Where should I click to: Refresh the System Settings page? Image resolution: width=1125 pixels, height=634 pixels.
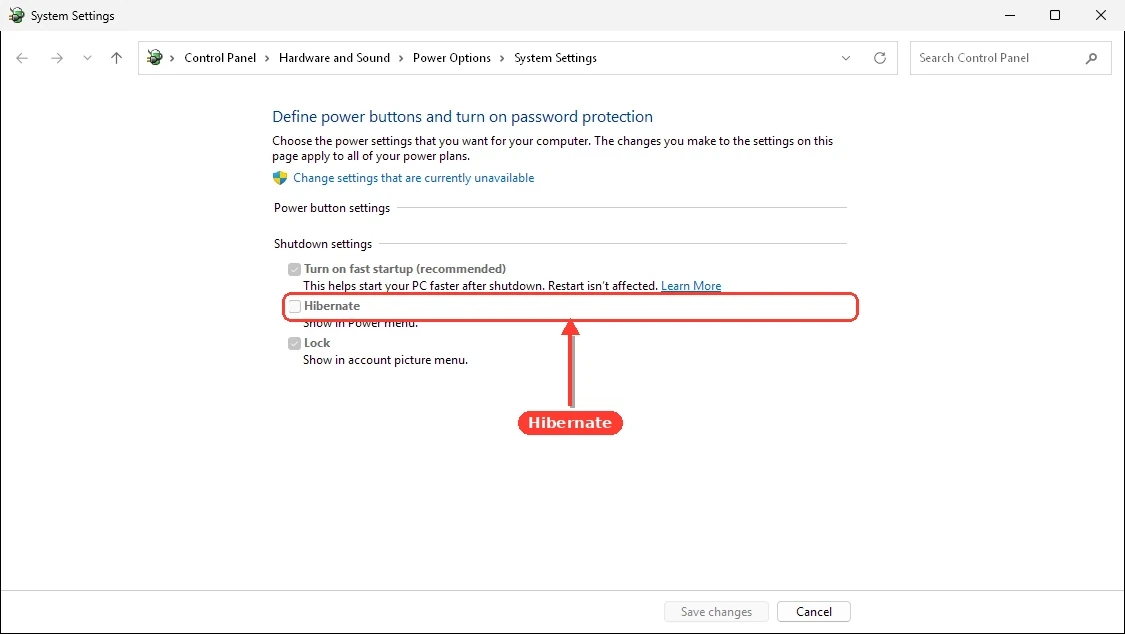click(x=880, y=58)
